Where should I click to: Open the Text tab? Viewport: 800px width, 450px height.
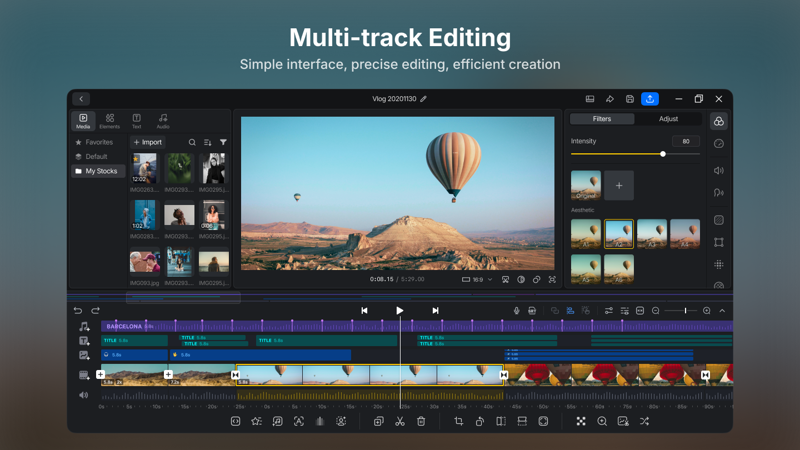pyautogui.click(x=136, y=121)
